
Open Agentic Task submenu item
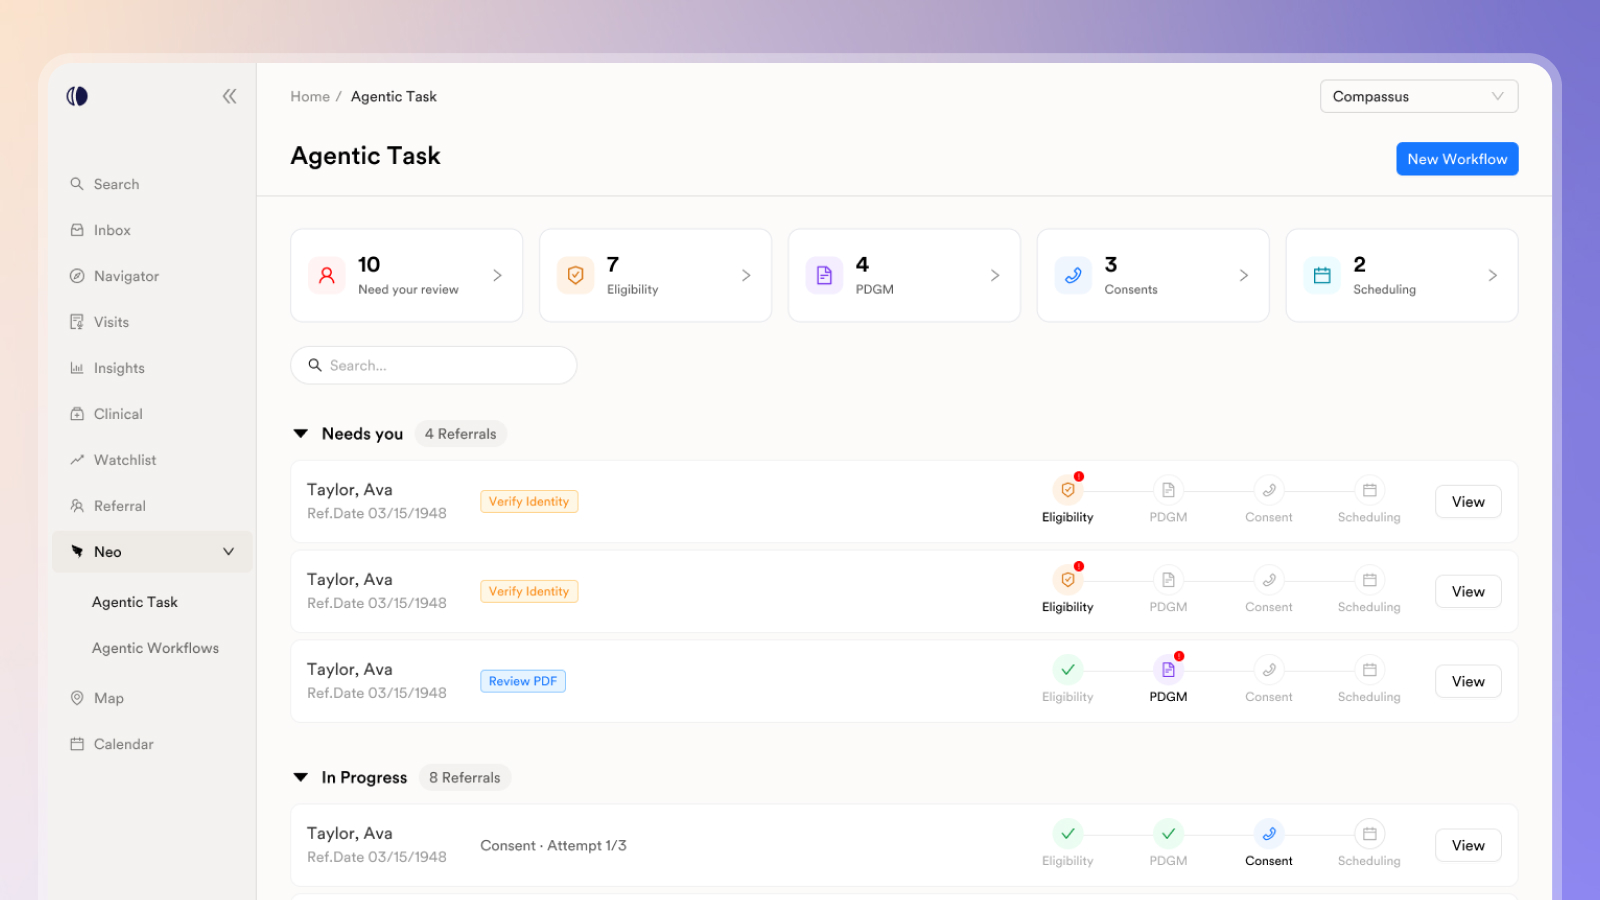[x=135, y=602]
